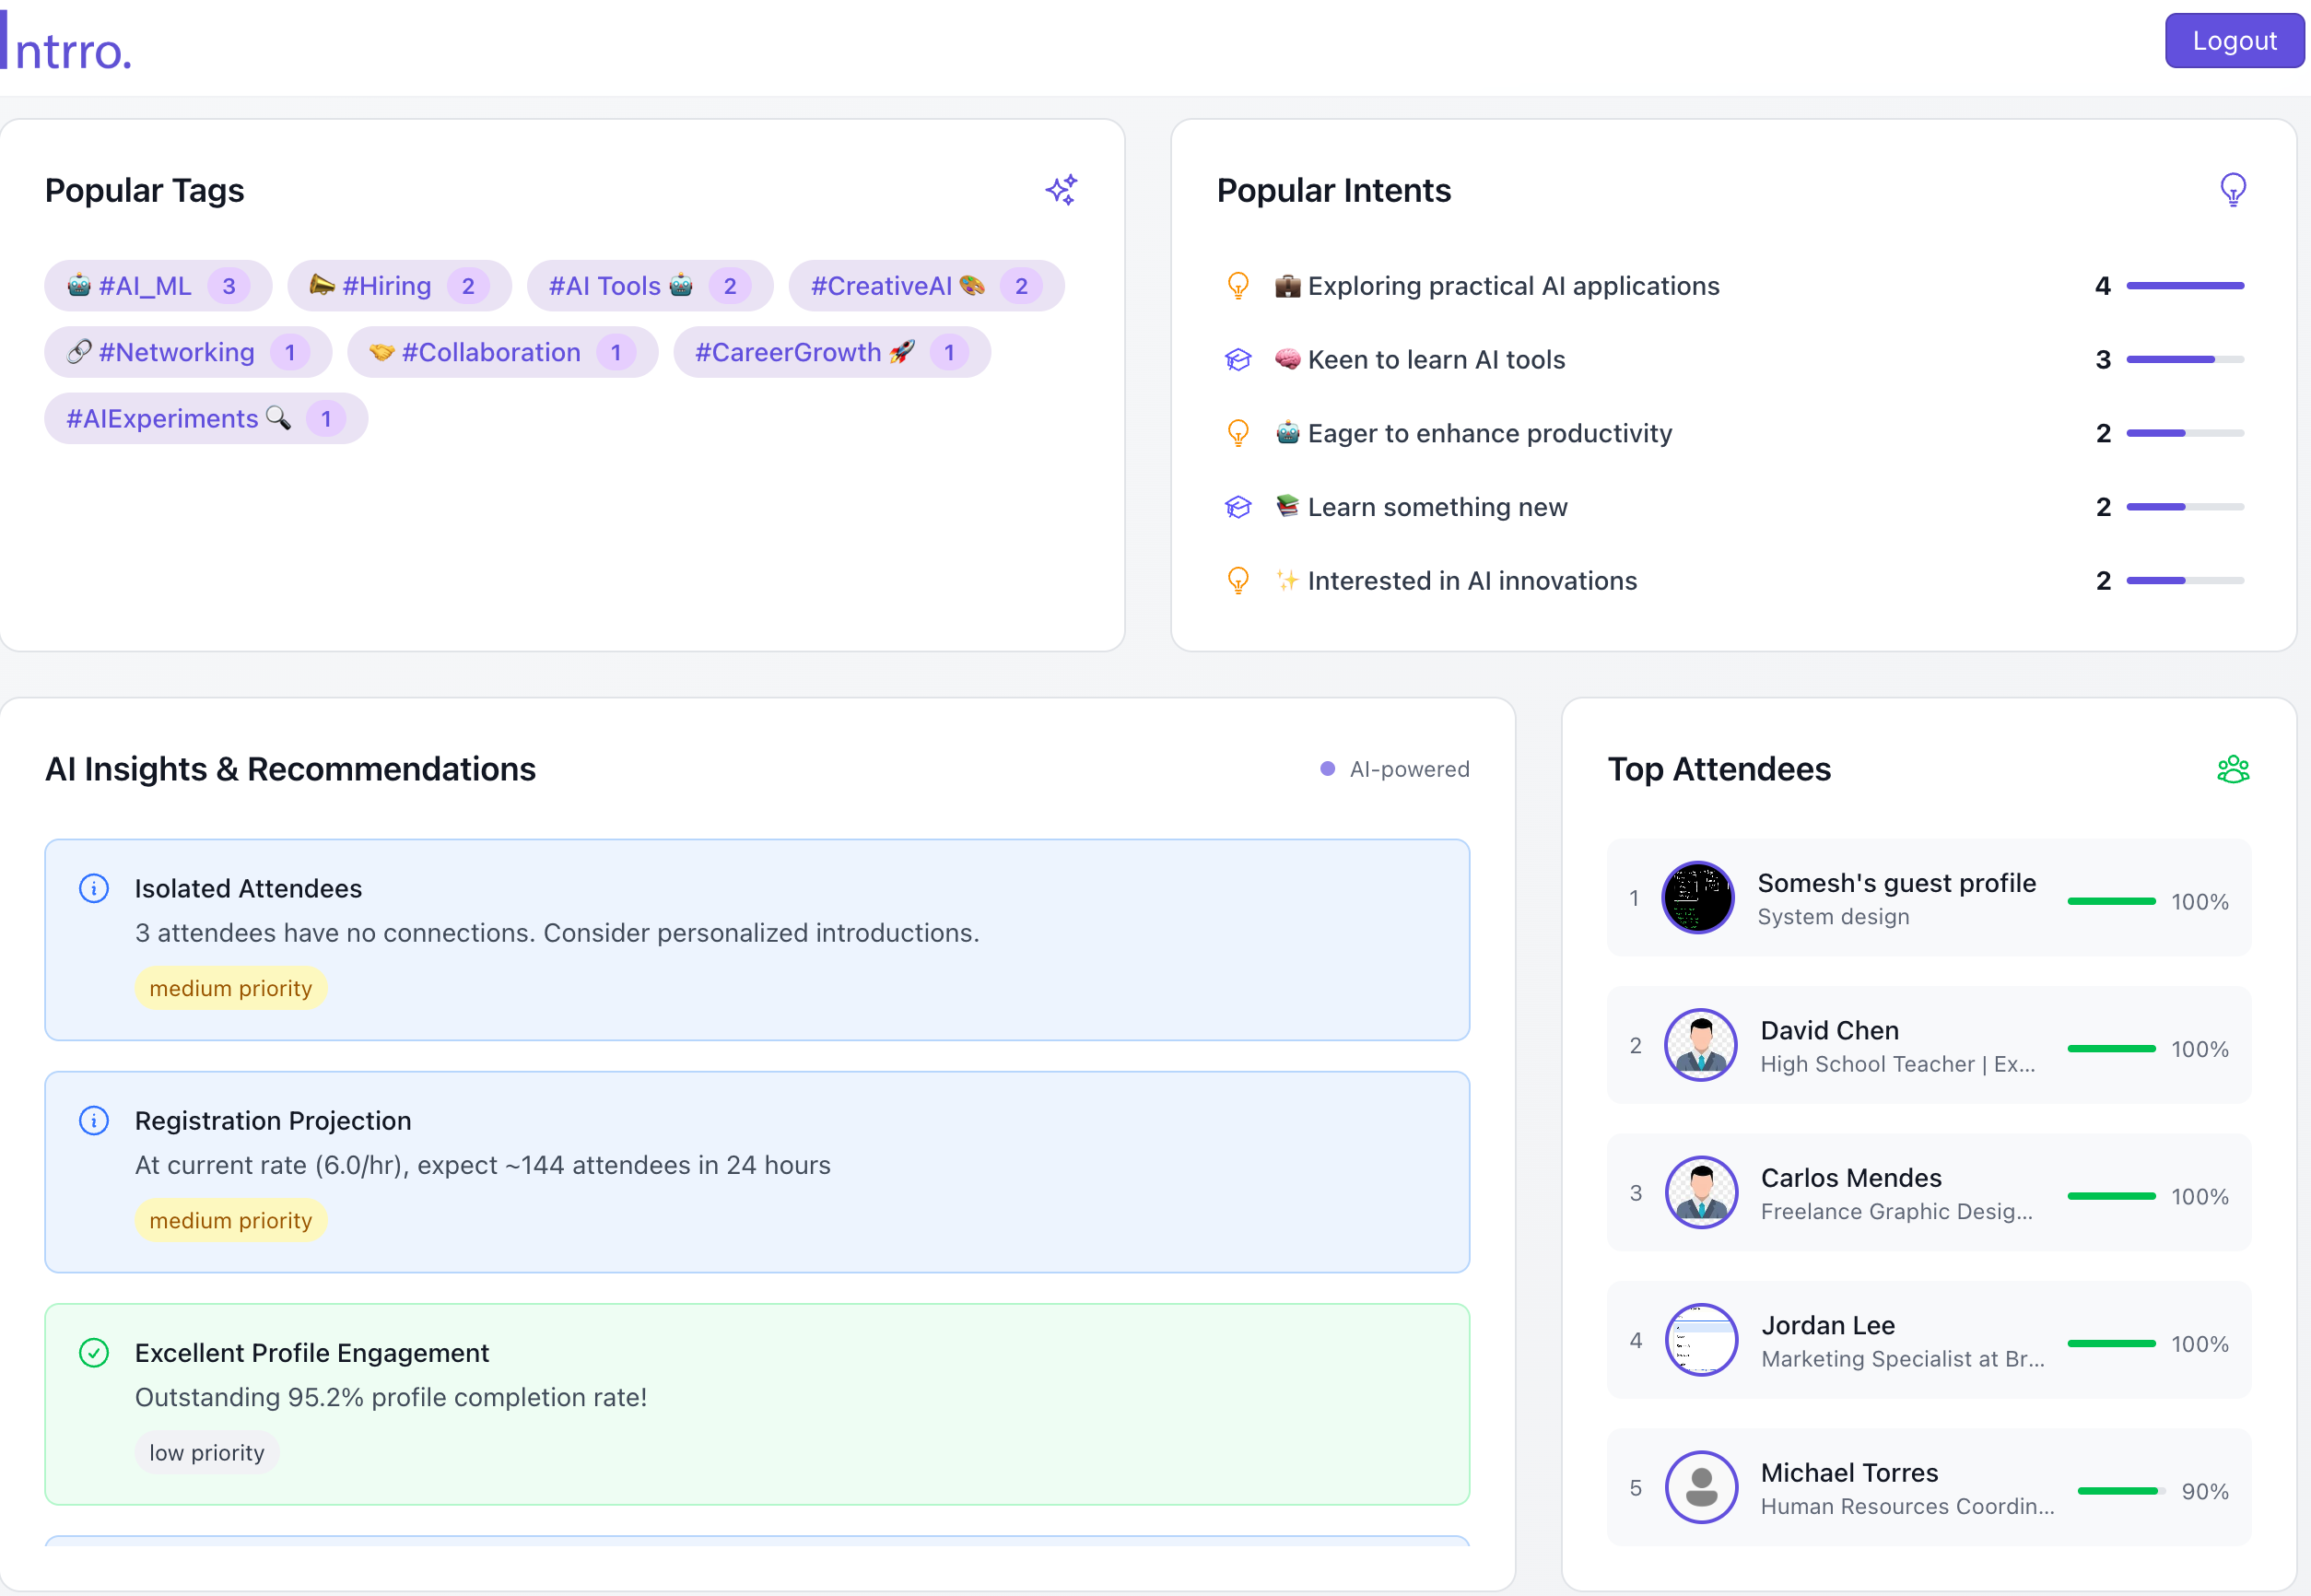Click the lightbulb icon in Popular Intents header
The width and height of the screenshot is (2311, 1596).
tap(2232, 190)
